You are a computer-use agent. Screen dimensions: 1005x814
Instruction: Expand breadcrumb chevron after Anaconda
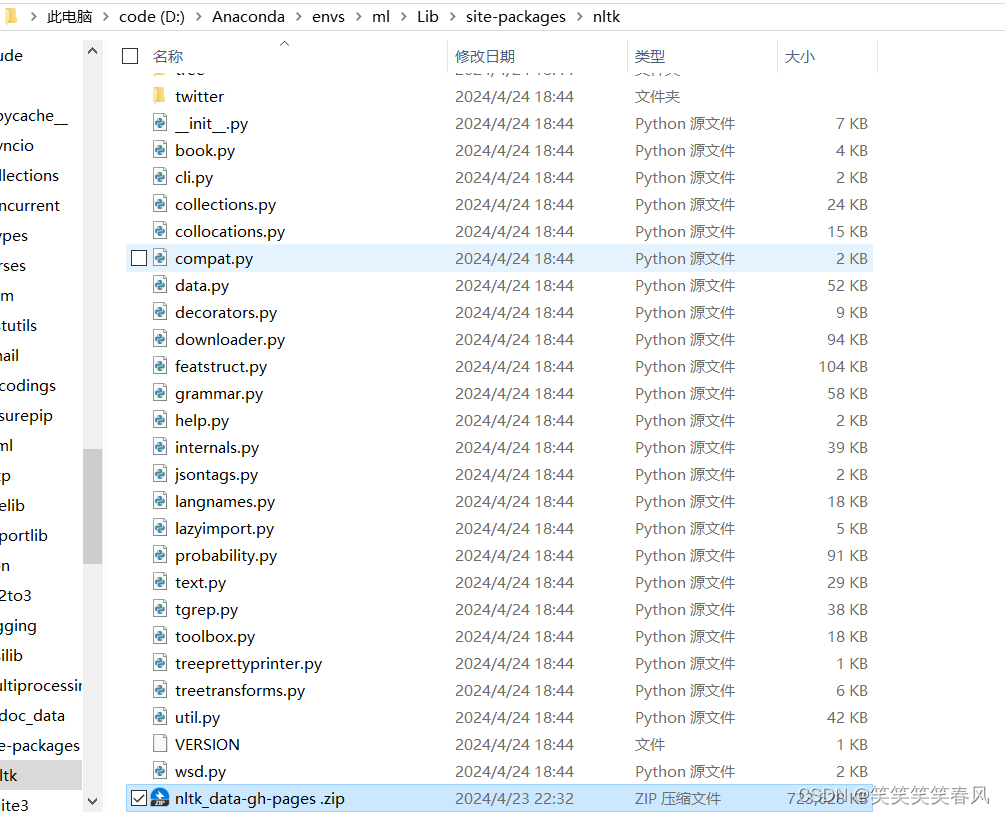299,17
